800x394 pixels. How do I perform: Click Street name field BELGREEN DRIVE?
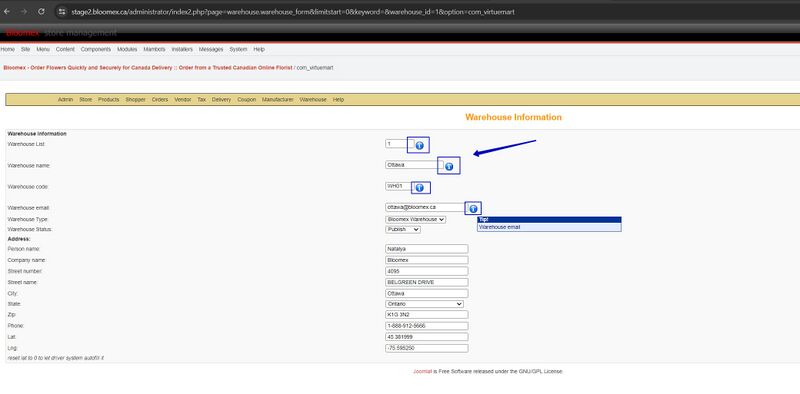click(x=427, y=282)
